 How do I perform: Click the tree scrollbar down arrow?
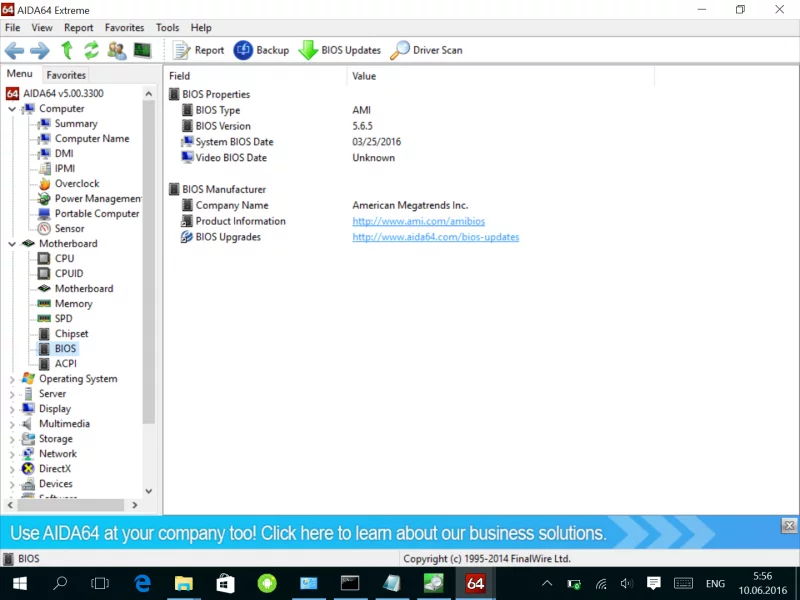pos(148,491)
